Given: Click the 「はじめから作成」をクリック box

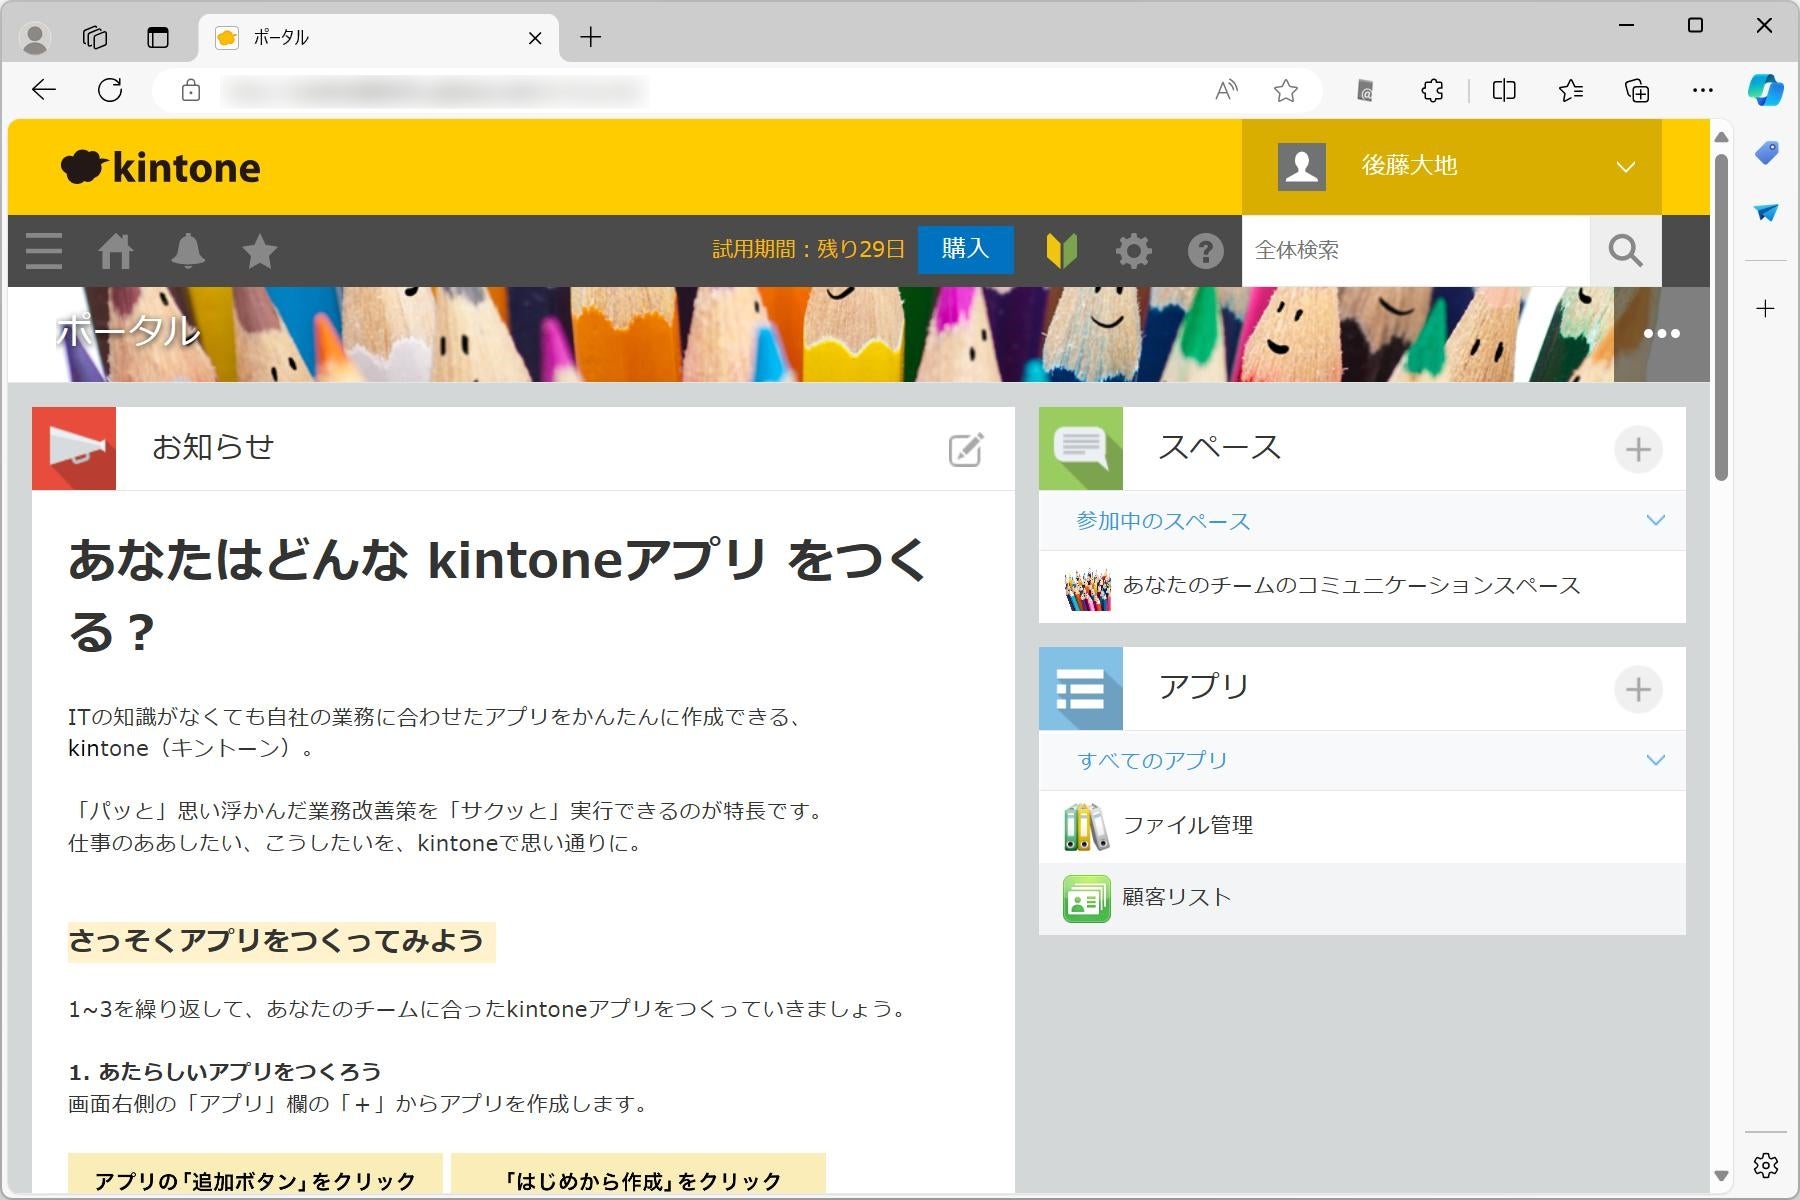Looking at the screenshot, I should click(638, 1174).
